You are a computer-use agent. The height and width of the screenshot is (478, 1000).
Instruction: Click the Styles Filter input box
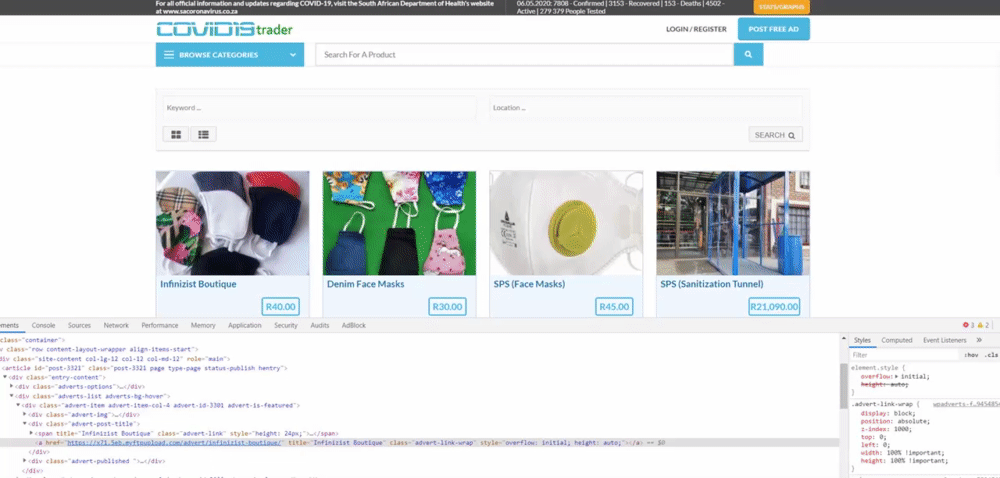pyautogui.click(x=906, y=355)
